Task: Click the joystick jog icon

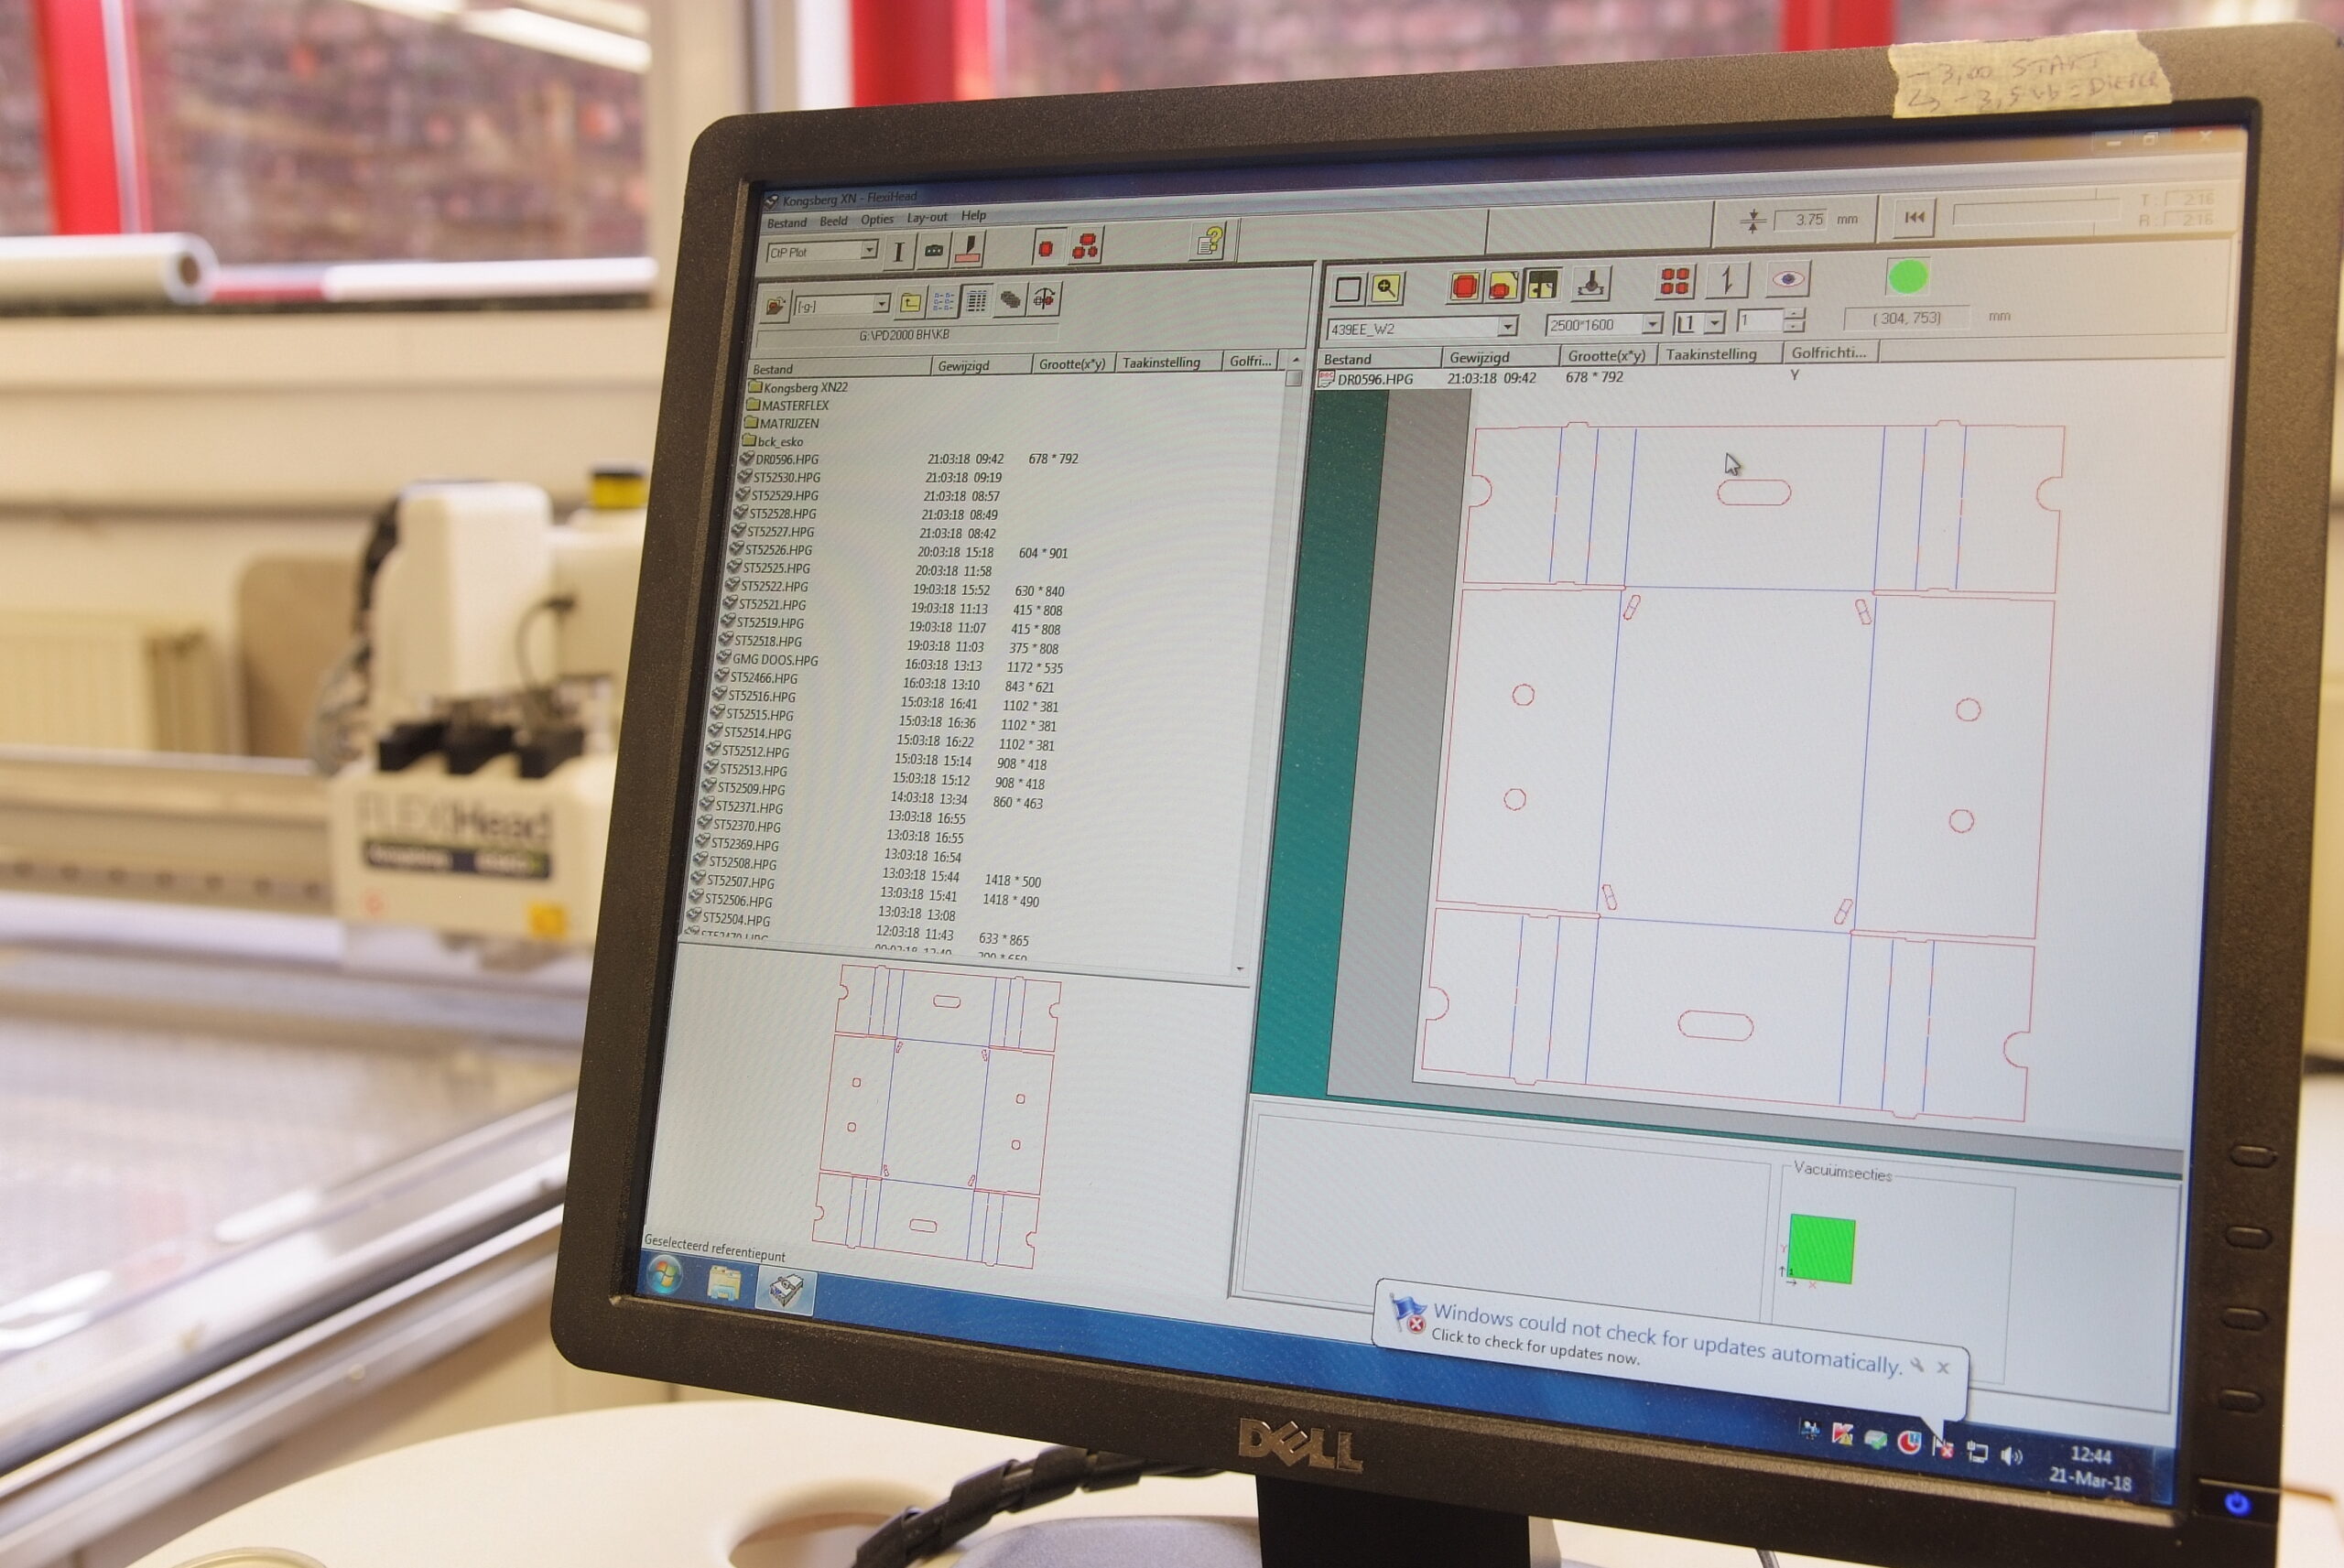Action: 1590,284
